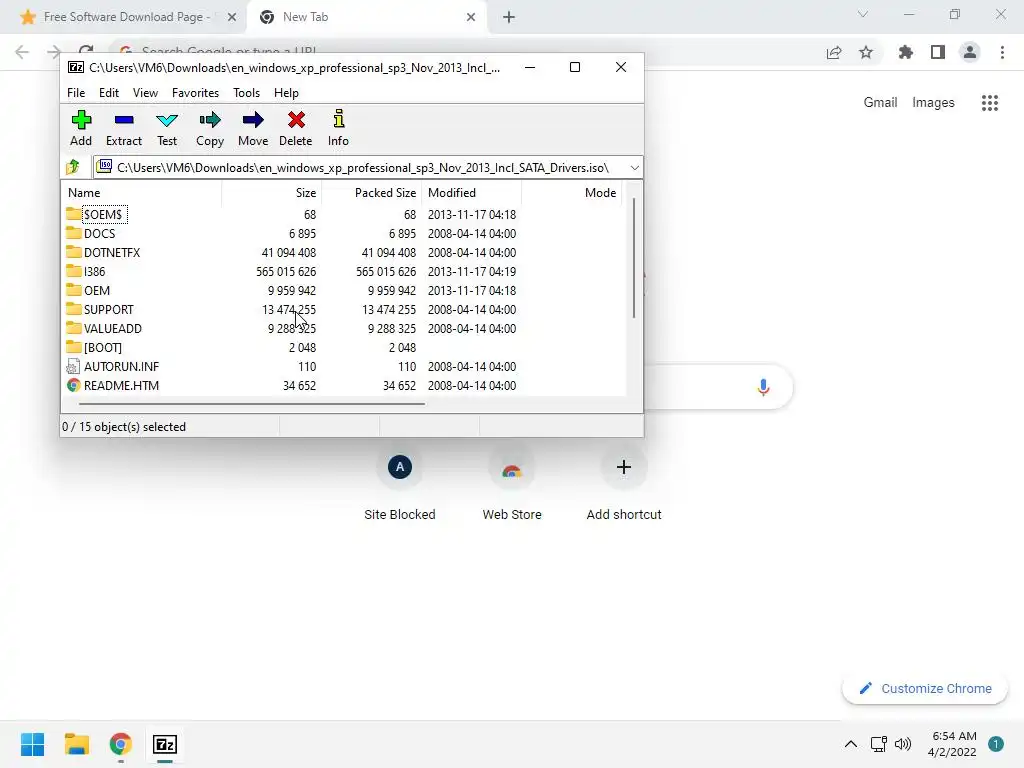The image size is (1024, 768).
Task: Select the DOTNETFX folder
Action: tap(103, 252)
